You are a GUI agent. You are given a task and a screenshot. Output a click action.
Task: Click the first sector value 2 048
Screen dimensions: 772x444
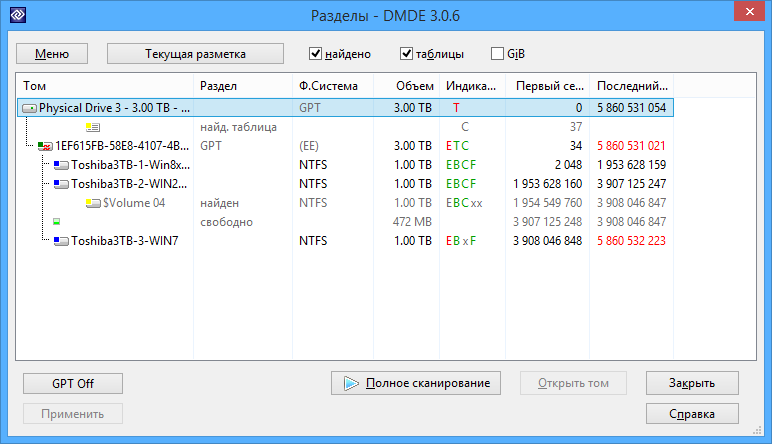point(568,165)
